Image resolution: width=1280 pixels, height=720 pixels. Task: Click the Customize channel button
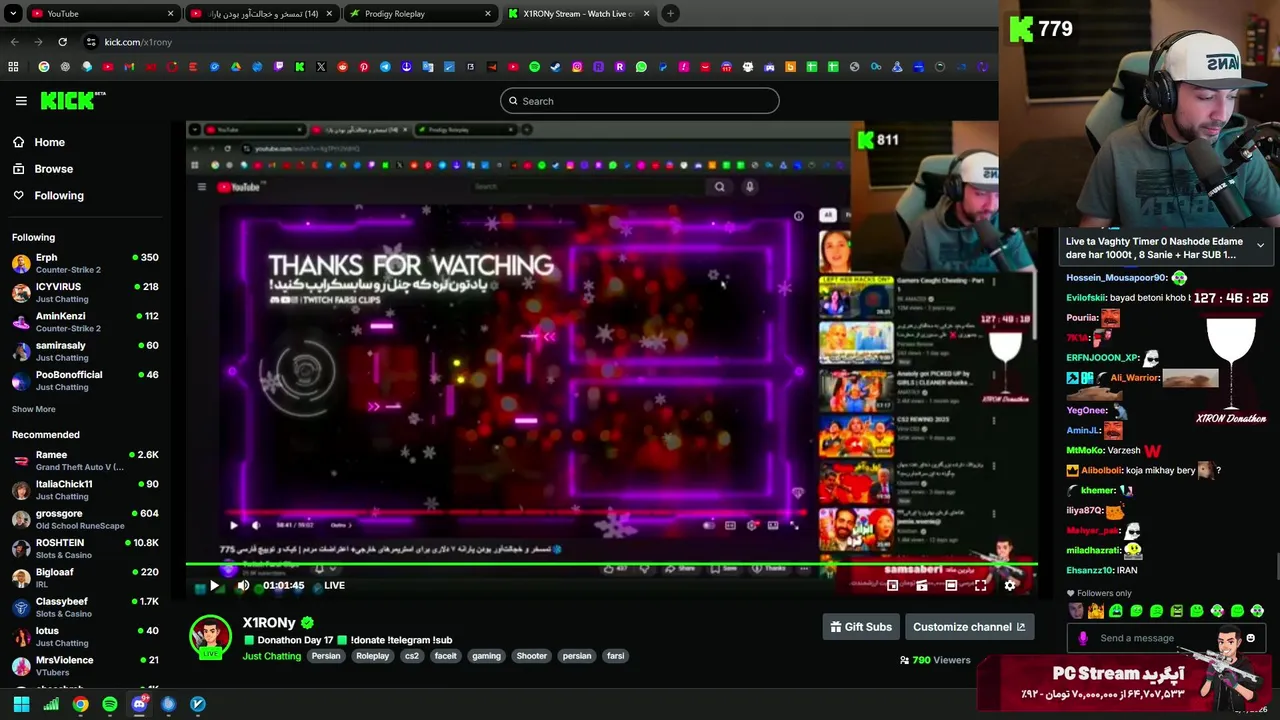[x=969, y=627]
